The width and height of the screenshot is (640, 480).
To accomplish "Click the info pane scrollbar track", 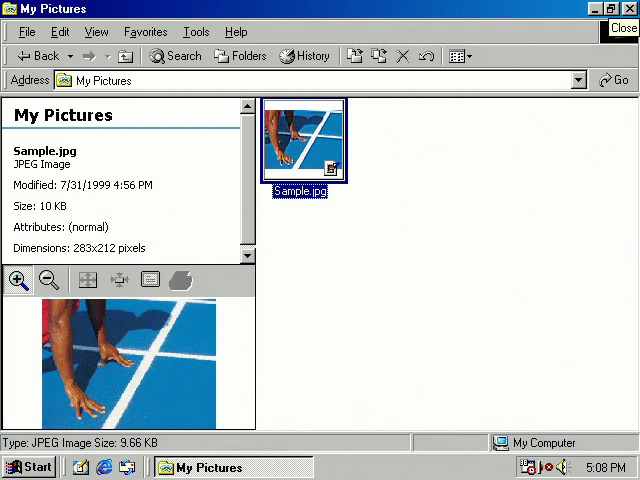I will [x=247, y=180].
